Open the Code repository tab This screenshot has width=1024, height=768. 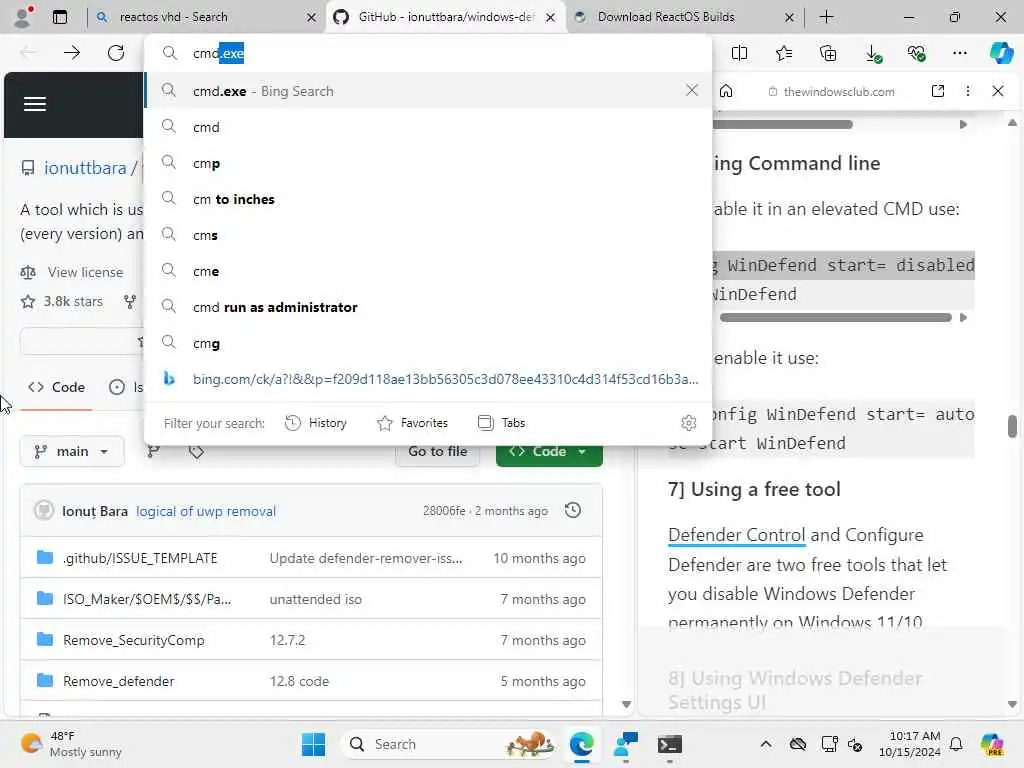click(x=56, y=387)
